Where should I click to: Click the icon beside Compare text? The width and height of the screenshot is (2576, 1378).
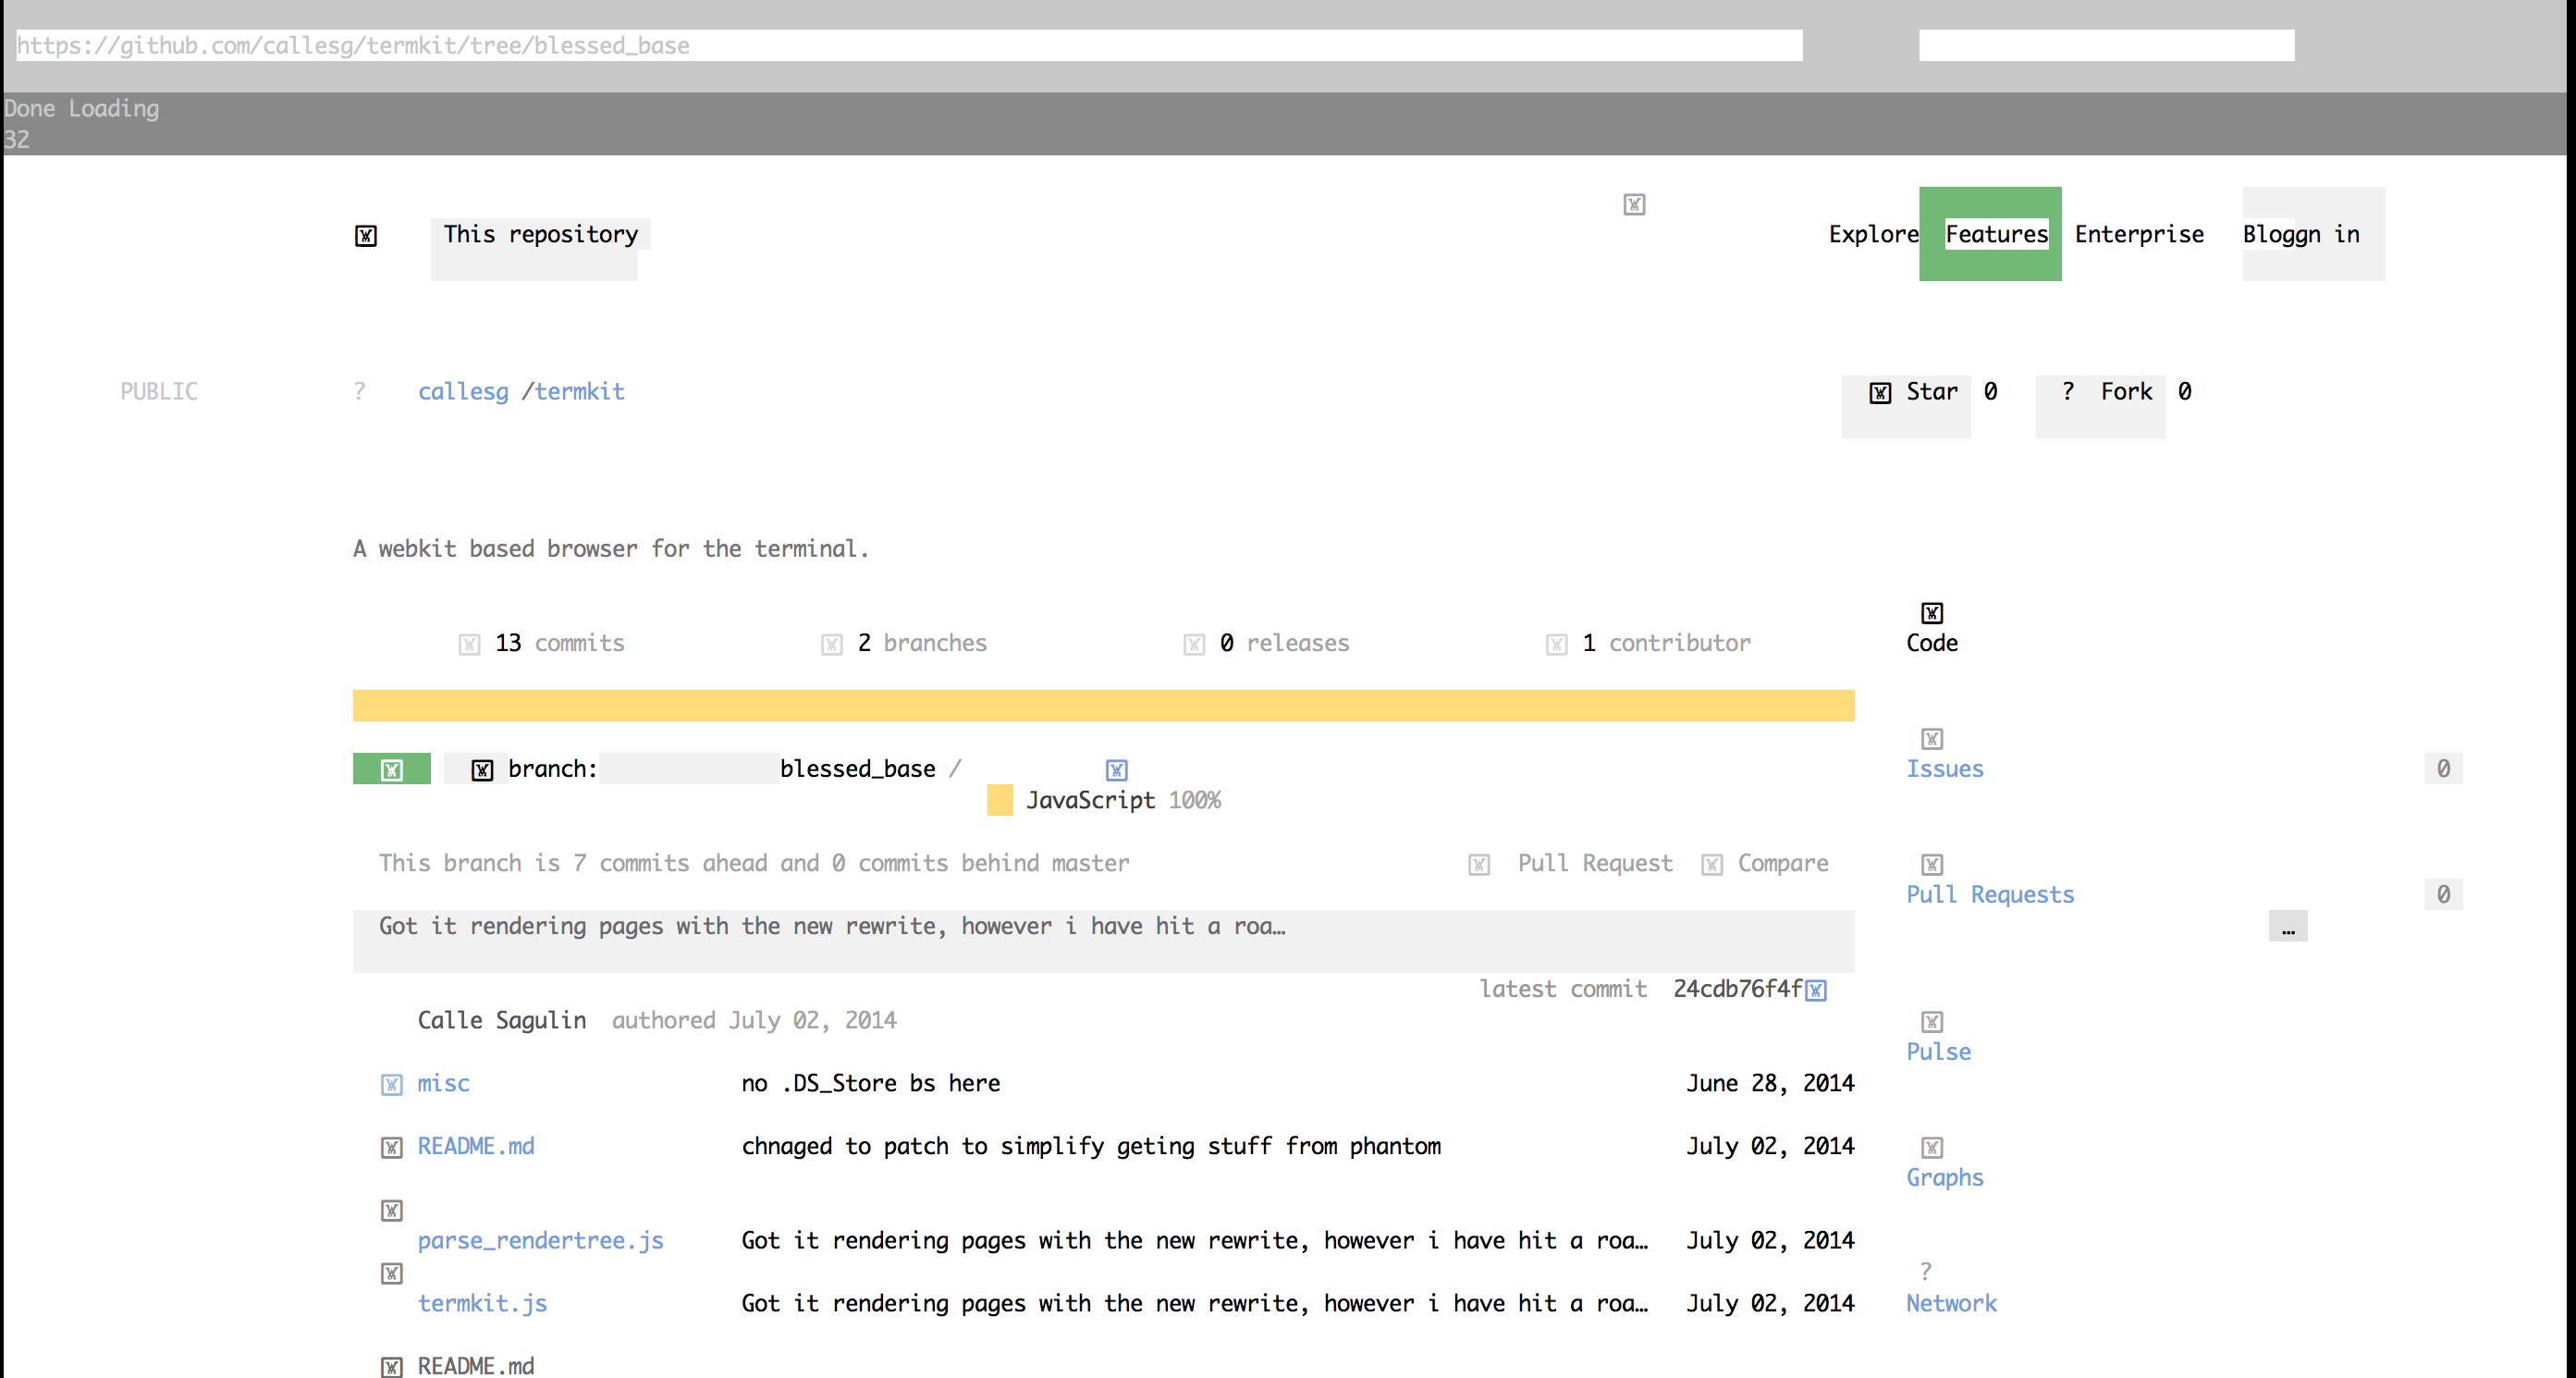(1712, 864)
